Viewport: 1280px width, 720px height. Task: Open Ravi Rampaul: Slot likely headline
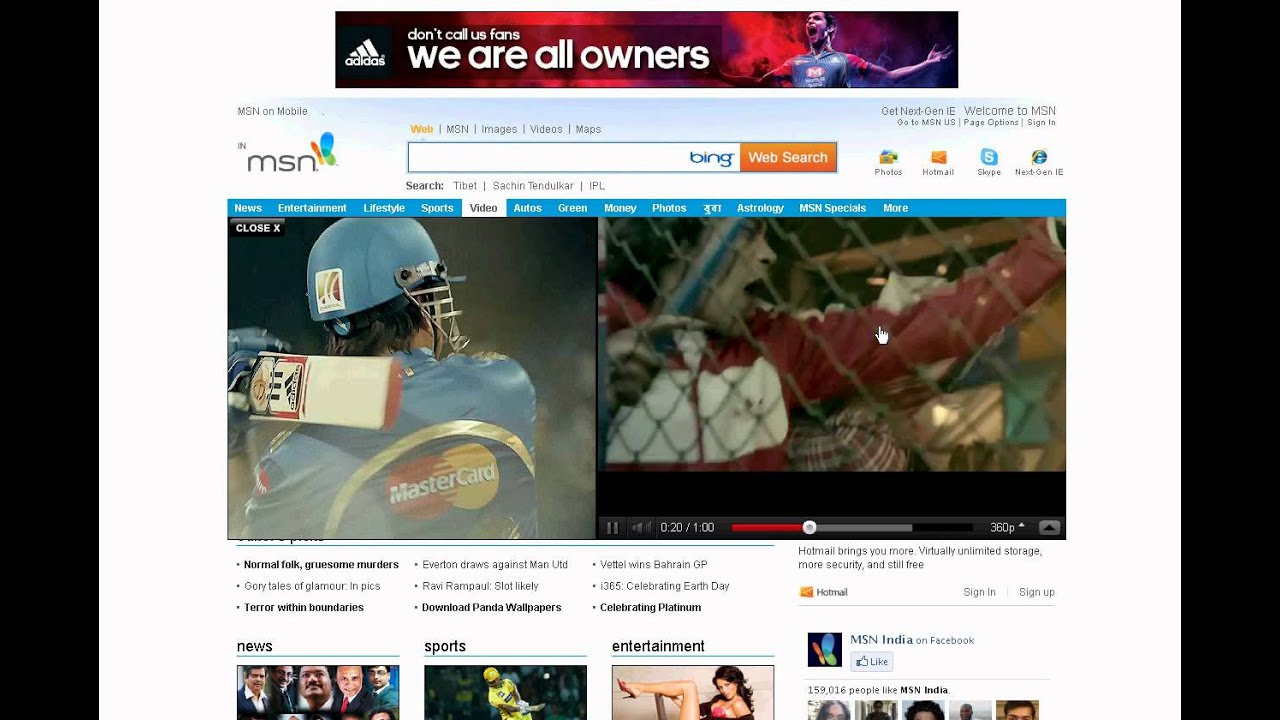click(480, 586)
